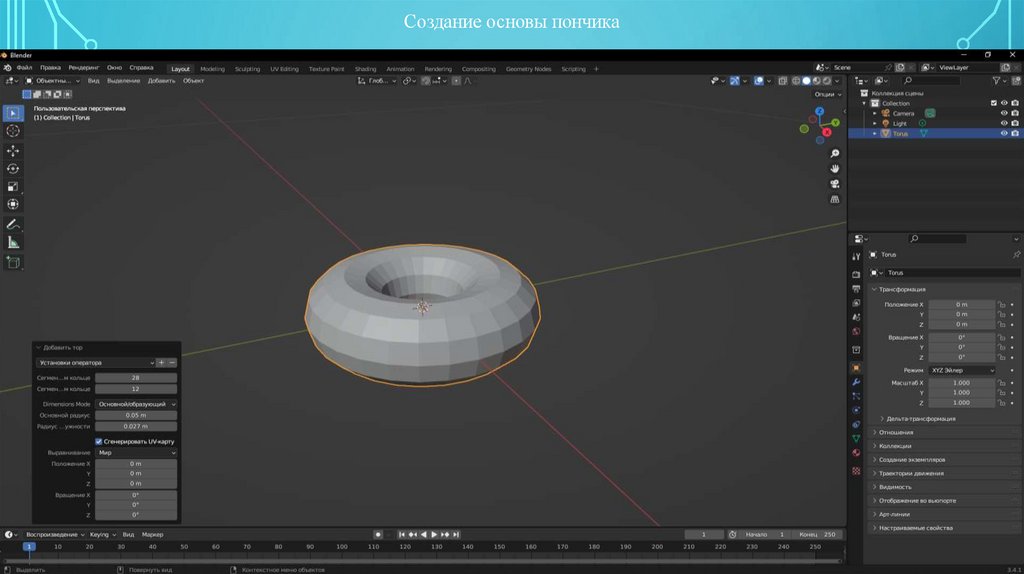Select the 3D Cursor tool
The width and height of the screenshot is (1024, 574).
click(13, 131)
